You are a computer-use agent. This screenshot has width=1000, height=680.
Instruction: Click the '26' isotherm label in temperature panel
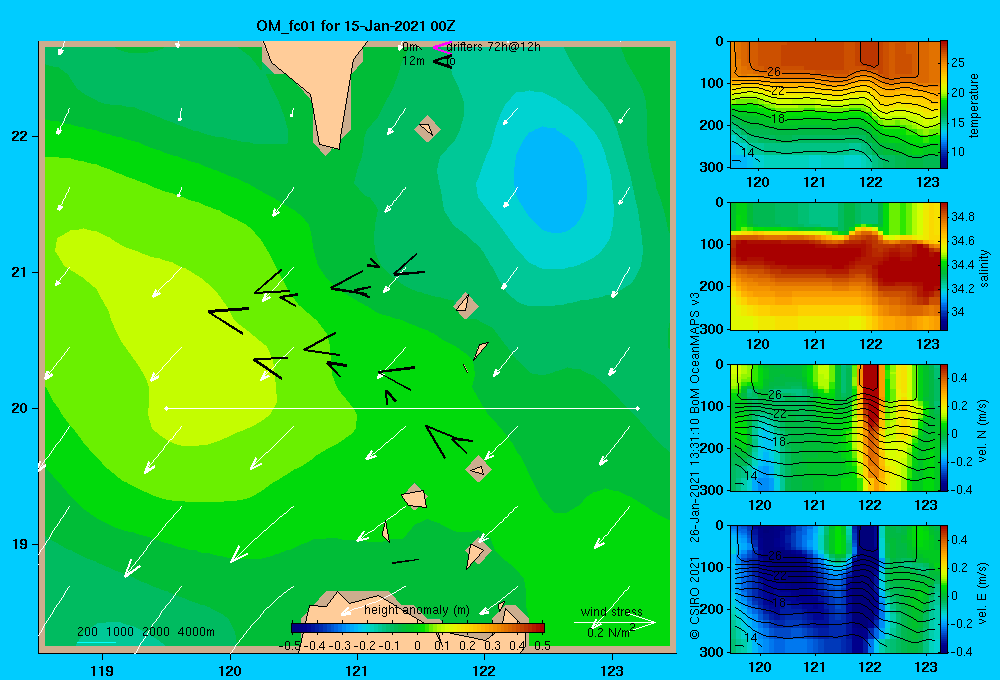click(774, 71)
